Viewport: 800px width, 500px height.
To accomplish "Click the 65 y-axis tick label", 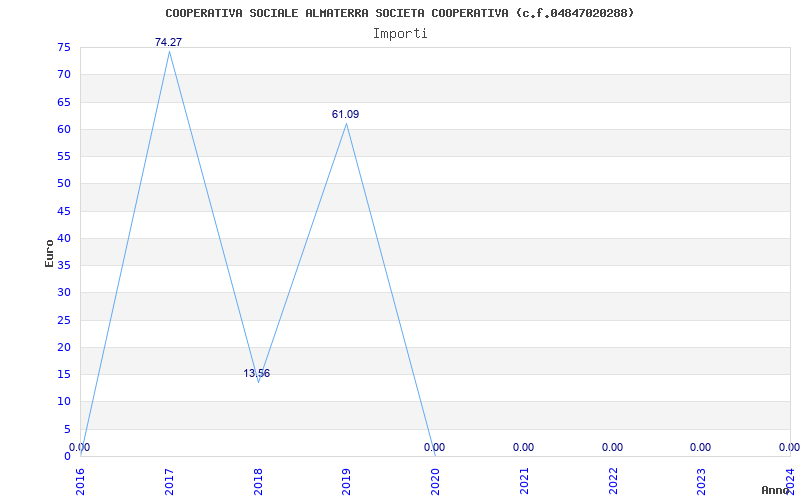I will click(x=64, y=102).
